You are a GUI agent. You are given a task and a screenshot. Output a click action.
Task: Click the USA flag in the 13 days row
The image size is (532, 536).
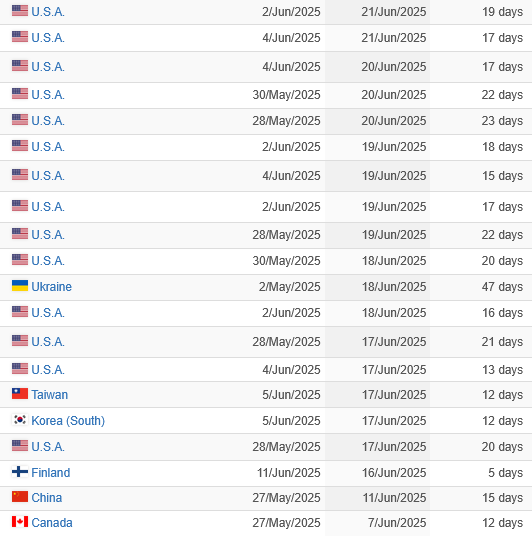(x=20, y=368)
